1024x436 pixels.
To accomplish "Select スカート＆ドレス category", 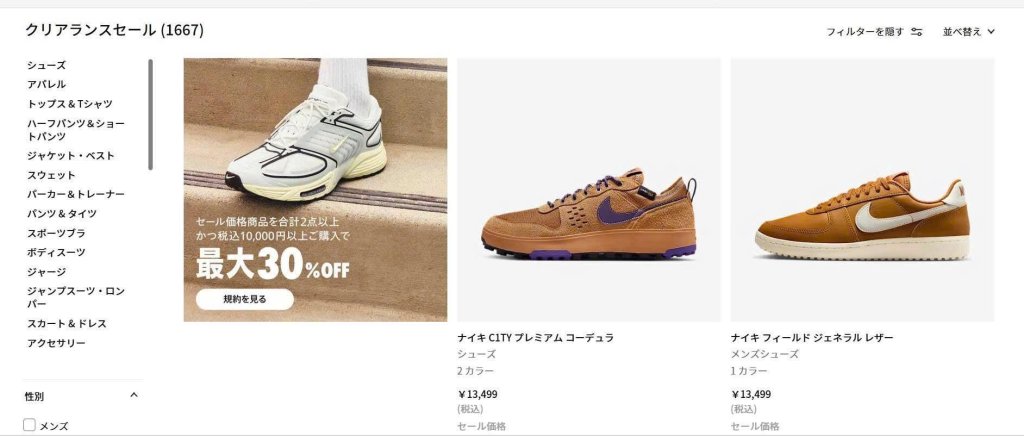I will tap(67, 323).
